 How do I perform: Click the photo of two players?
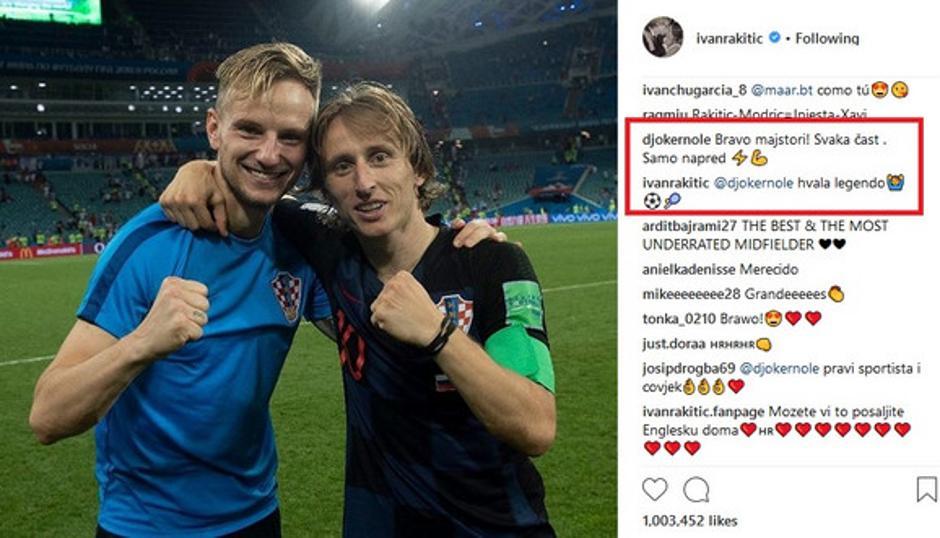click(x=309, y=269)
